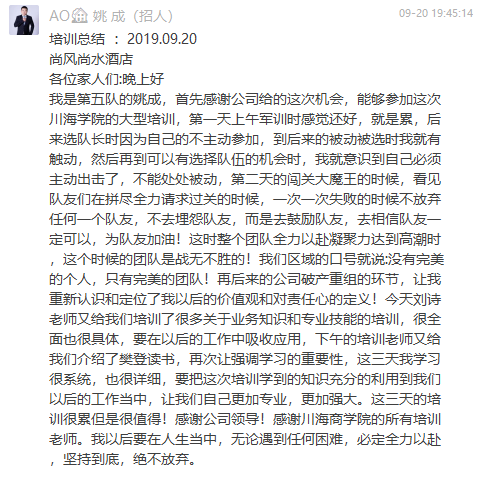Click the timestamp 09-20 19:45:14
The image size is (500, 488).
point(436,13)
